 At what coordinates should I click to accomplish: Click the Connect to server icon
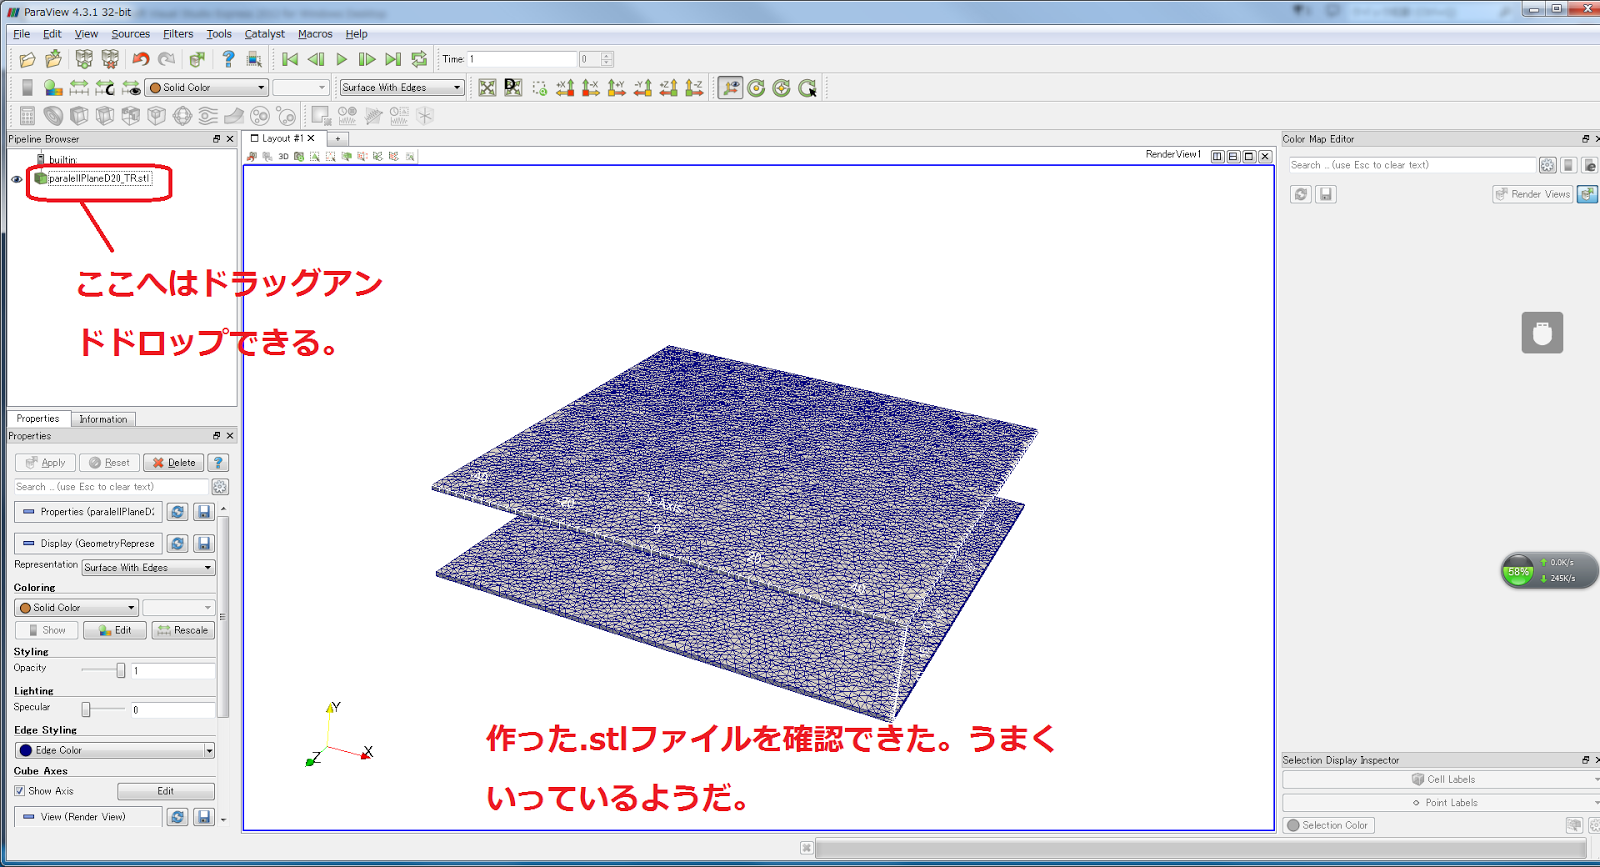[x=84, y=60]
